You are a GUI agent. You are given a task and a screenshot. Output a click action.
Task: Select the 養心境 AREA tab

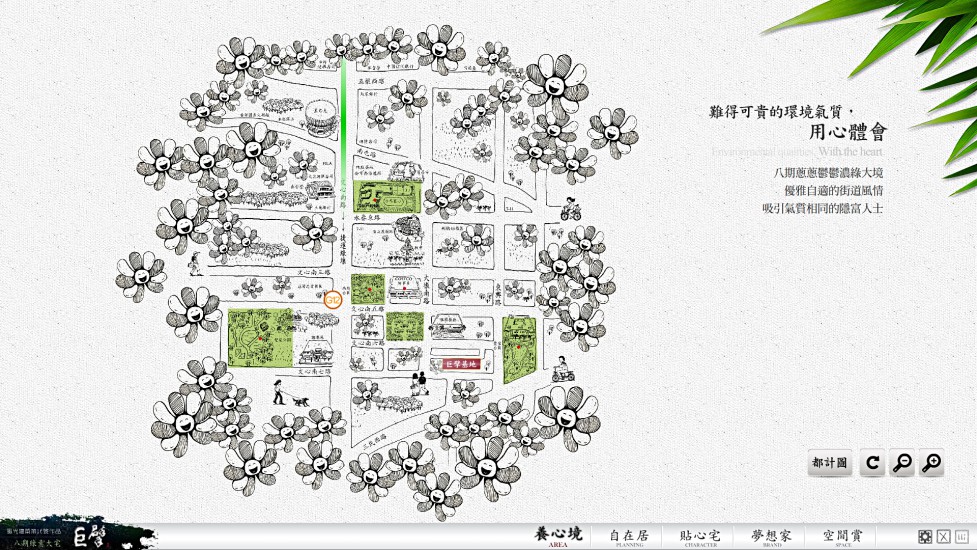558,536
